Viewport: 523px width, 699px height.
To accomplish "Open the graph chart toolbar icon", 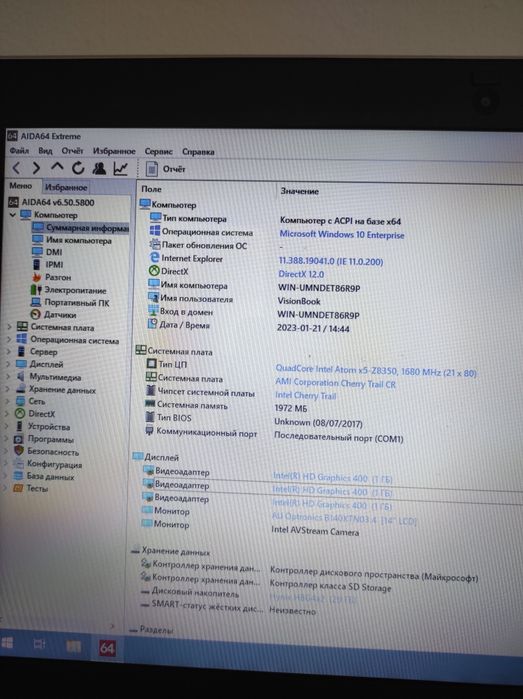I will click(120, 168).
